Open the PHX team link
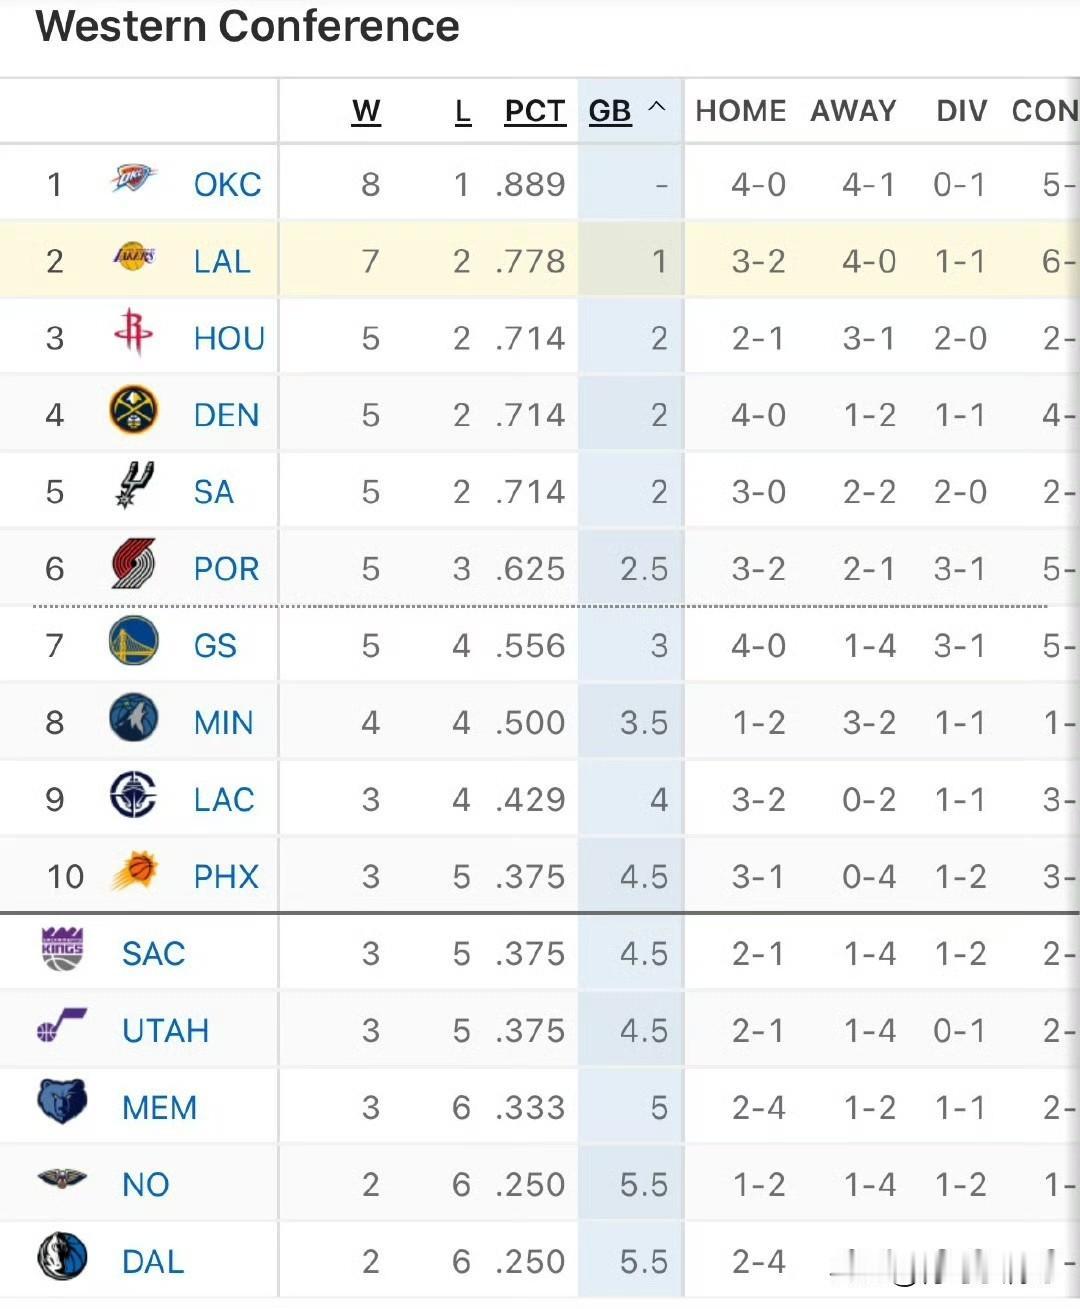Screen dimensions: 1080x1309 click(226, 877)
